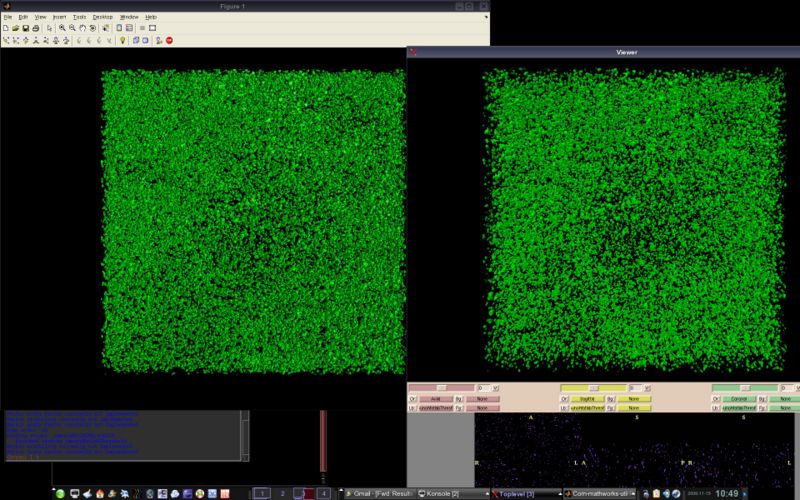800x500 pixels.
Task: Select the Rotate 3D tool
Action: point(92,28)
